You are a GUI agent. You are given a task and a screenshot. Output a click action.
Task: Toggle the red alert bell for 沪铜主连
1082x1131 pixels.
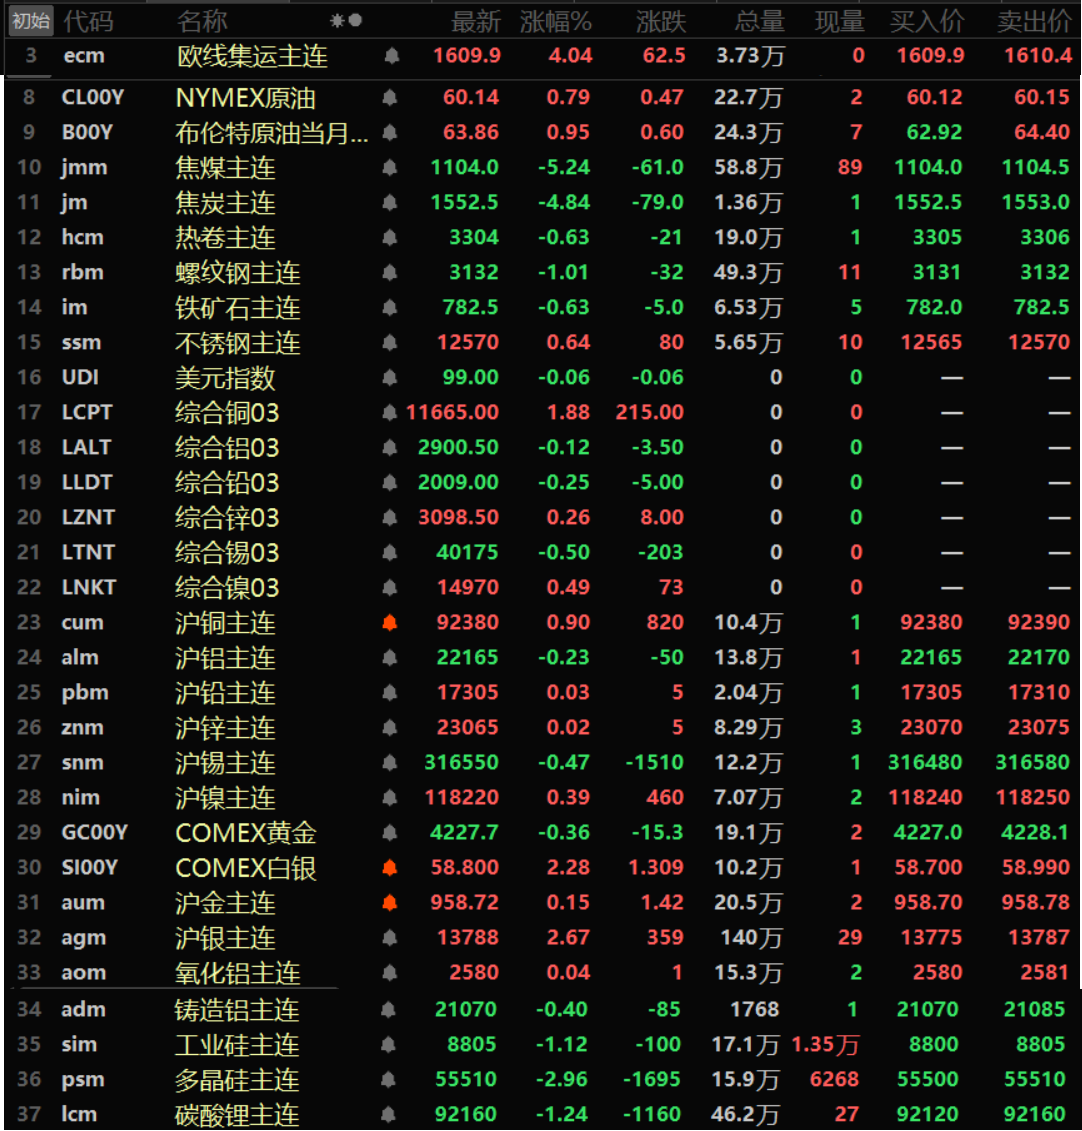[x=390, y=622]
